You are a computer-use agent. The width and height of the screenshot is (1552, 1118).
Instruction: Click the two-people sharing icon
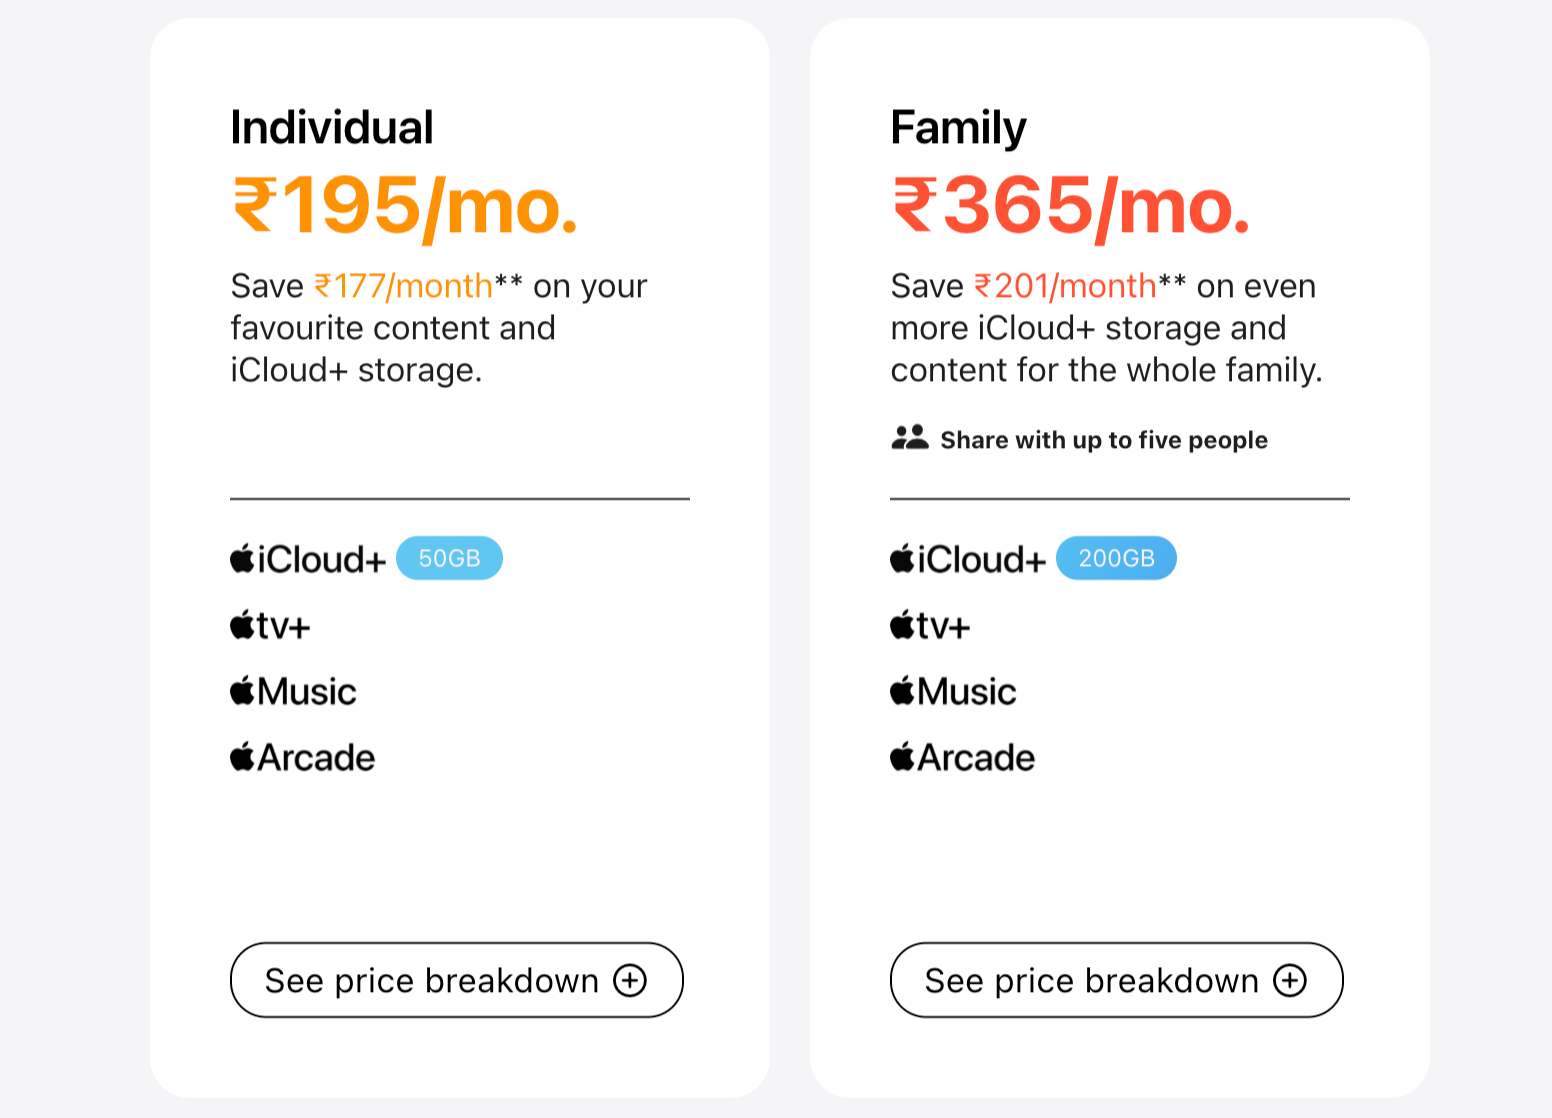910,438
